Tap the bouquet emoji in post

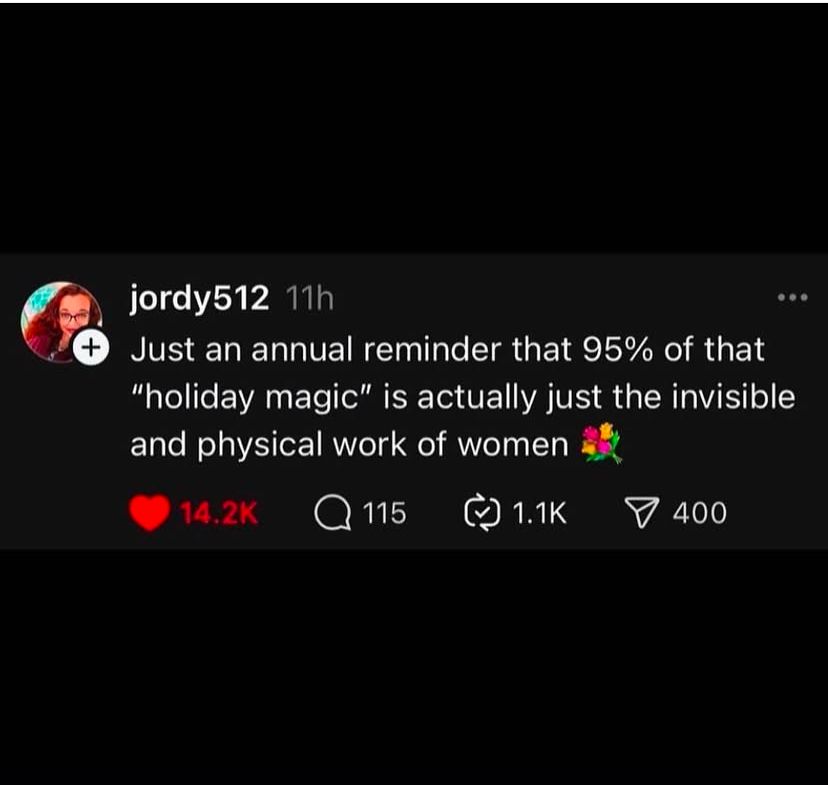pyautogui.click(x=600, y=443)
